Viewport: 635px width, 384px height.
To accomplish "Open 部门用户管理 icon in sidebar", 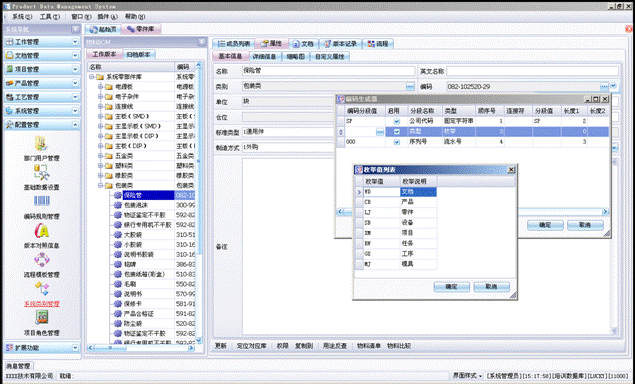I will click(x=41, y=144).
